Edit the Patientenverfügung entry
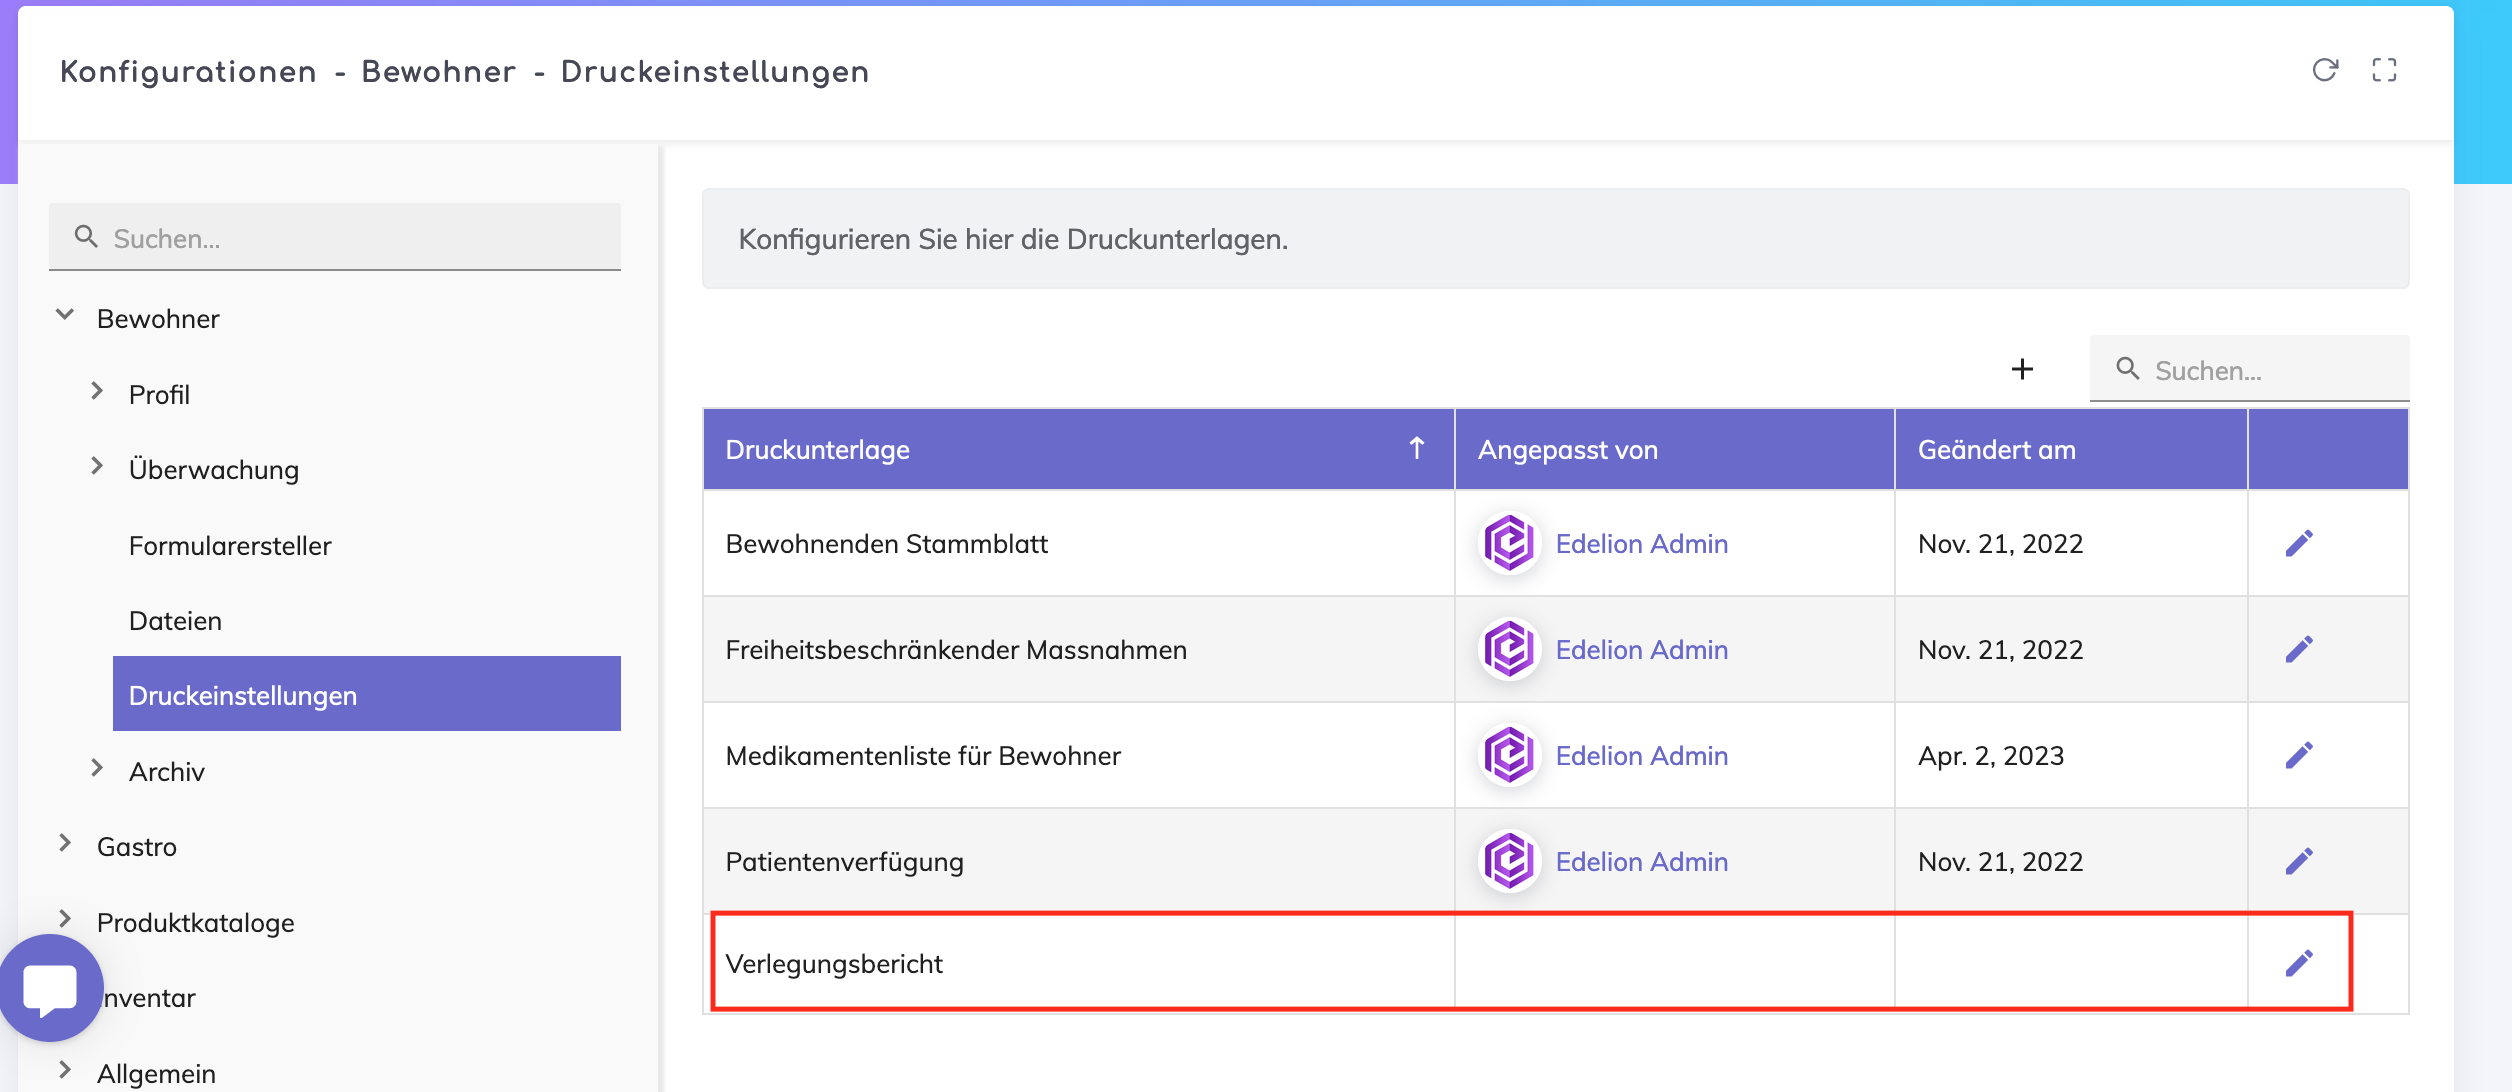This screenshot has width=2512, height=1092. pyautogui.click(x=2299, y=861)
